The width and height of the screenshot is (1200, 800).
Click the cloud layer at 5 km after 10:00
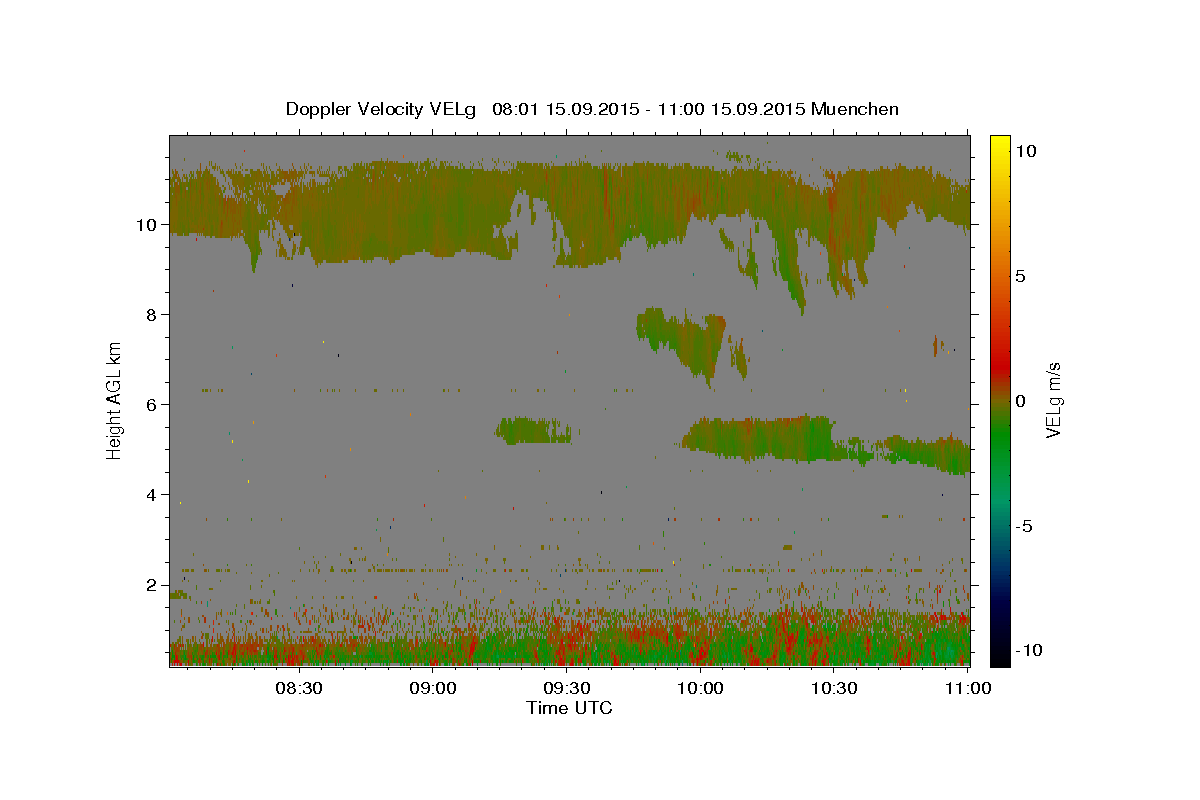pyautogui.click(x=760, y=438)
